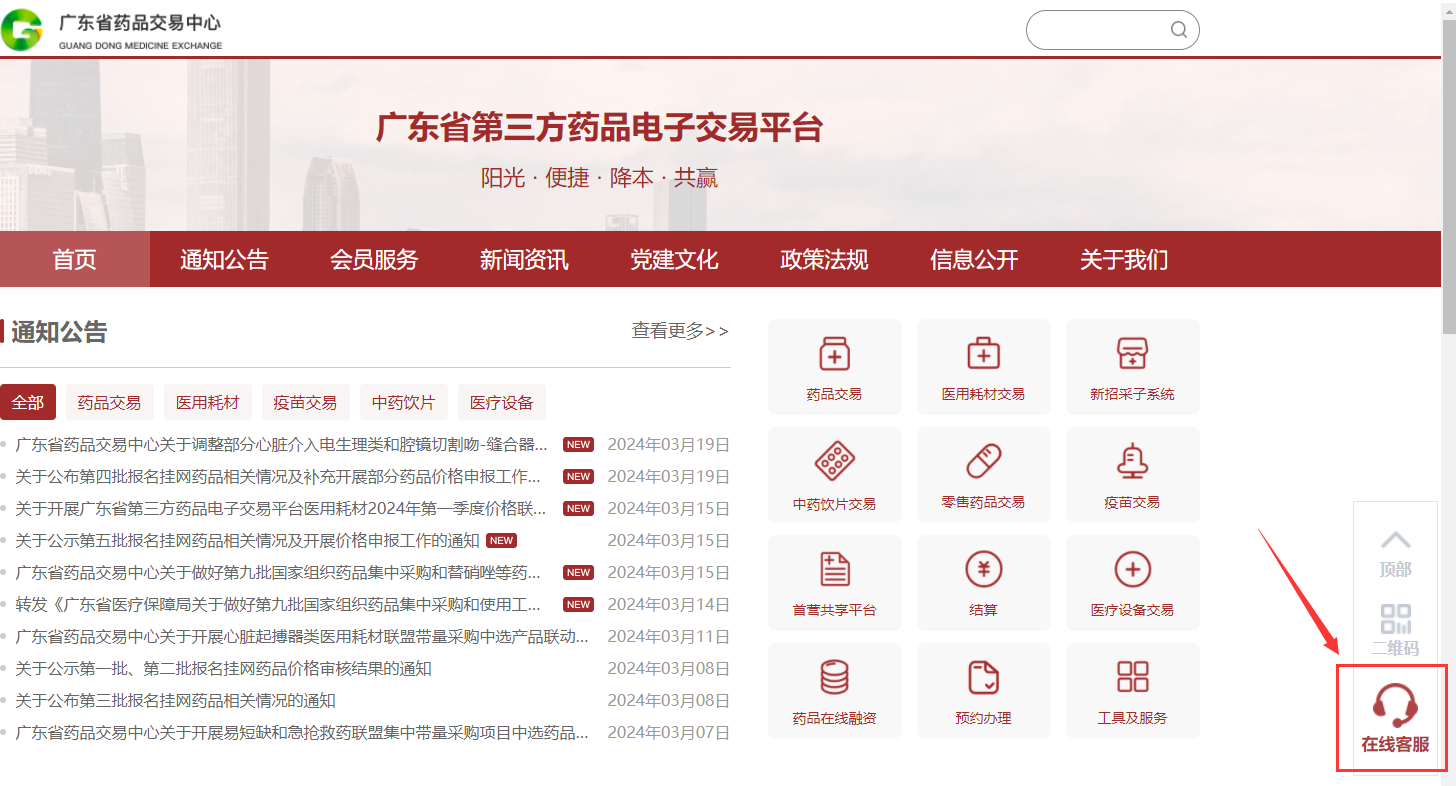Click the 新招采子系统 icon
The height and width of the screenshot is (786, 1456).
coord(1132,354)
